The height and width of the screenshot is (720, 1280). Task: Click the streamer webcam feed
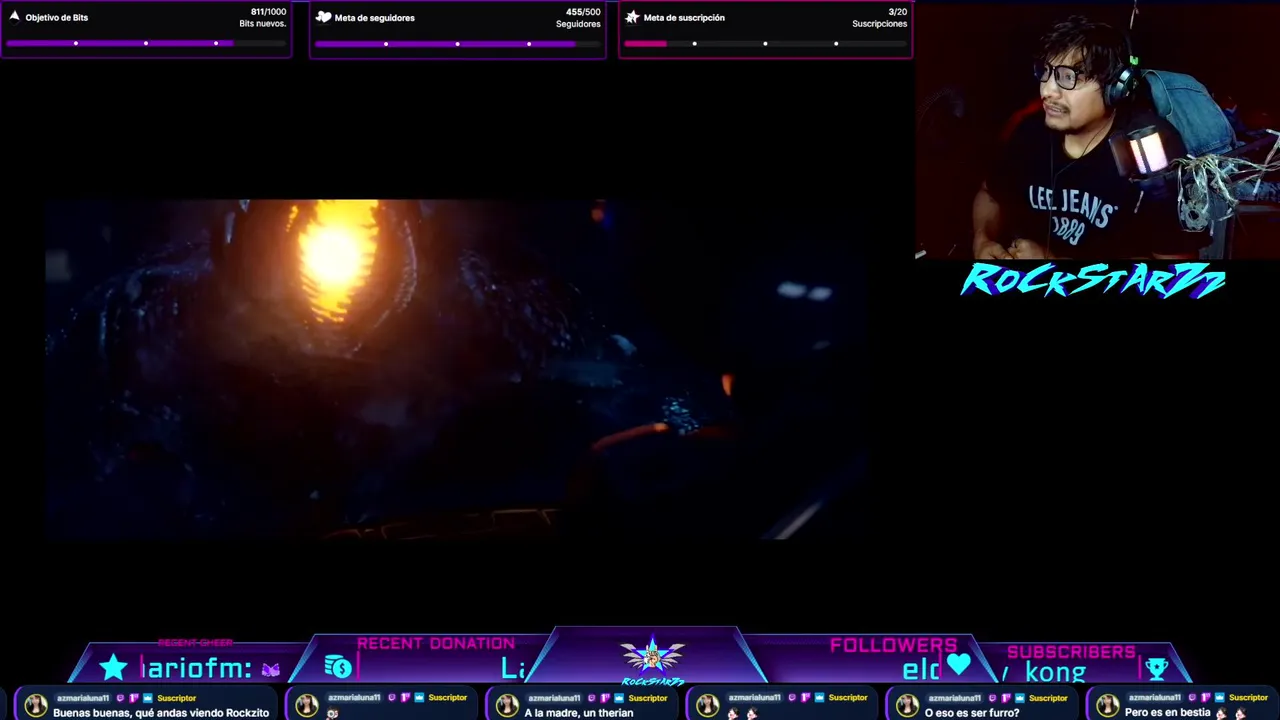click(x=1097, y=130)
